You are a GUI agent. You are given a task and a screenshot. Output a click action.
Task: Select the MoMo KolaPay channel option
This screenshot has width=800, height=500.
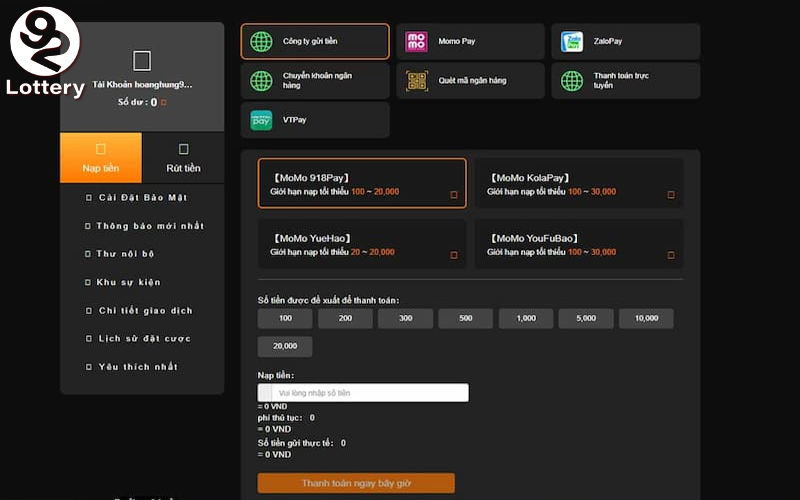[578, 184]
